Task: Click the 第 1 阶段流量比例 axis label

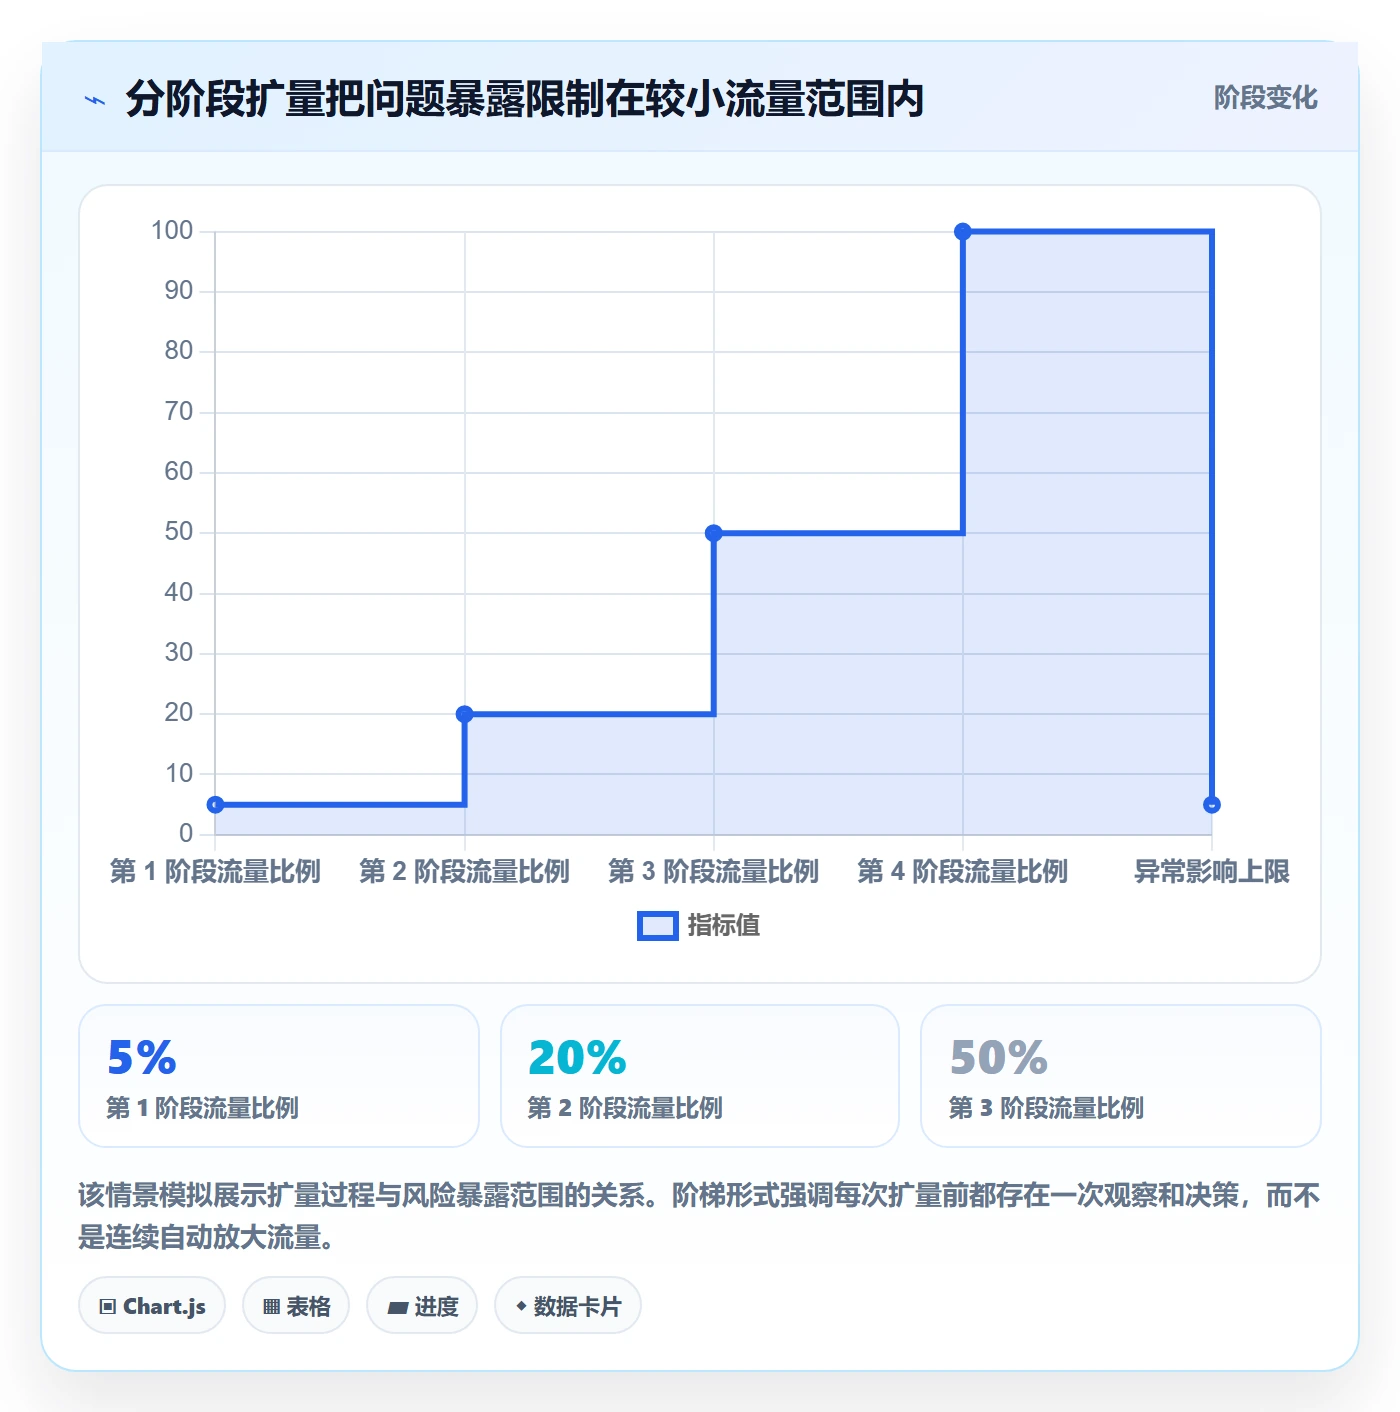Action: coord(215,872)
